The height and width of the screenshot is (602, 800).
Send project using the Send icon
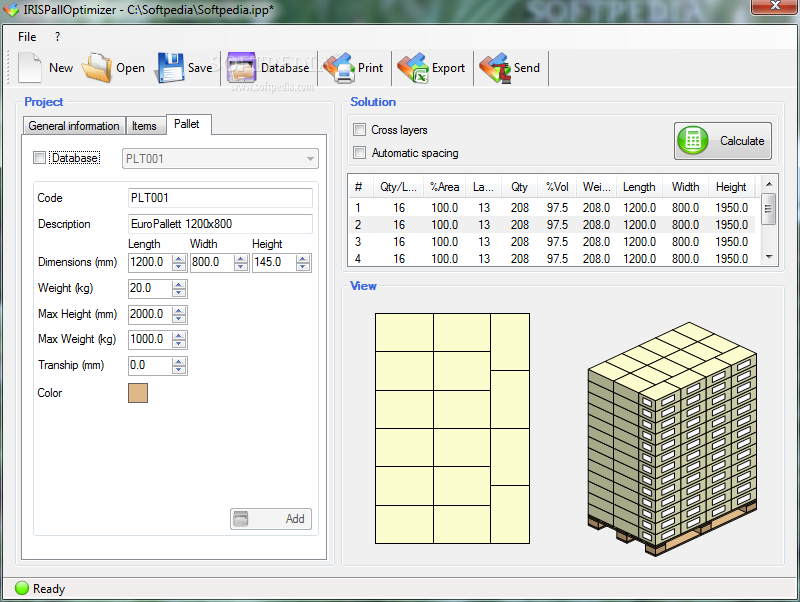(x=495, y=67)
